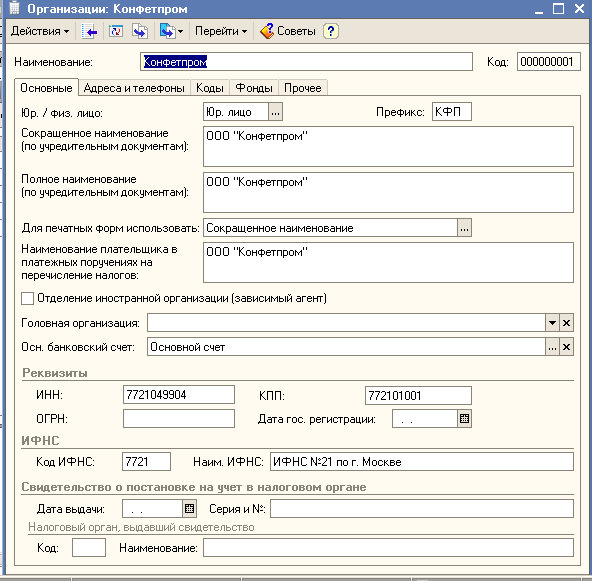Switch to the Адреса и телефоны tab
Screen dimensions: 592x581
click(x=134, y=88)
